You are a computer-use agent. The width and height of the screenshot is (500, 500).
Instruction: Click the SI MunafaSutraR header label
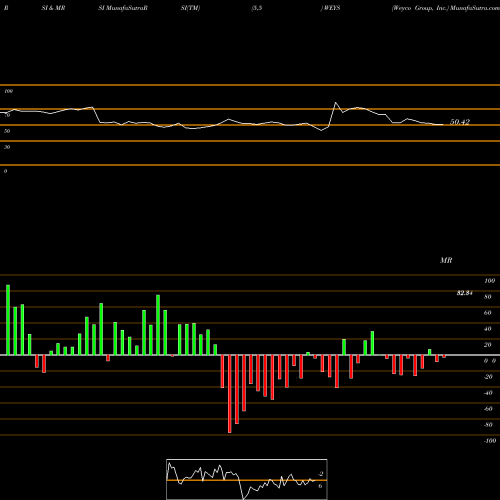[123, 8]
